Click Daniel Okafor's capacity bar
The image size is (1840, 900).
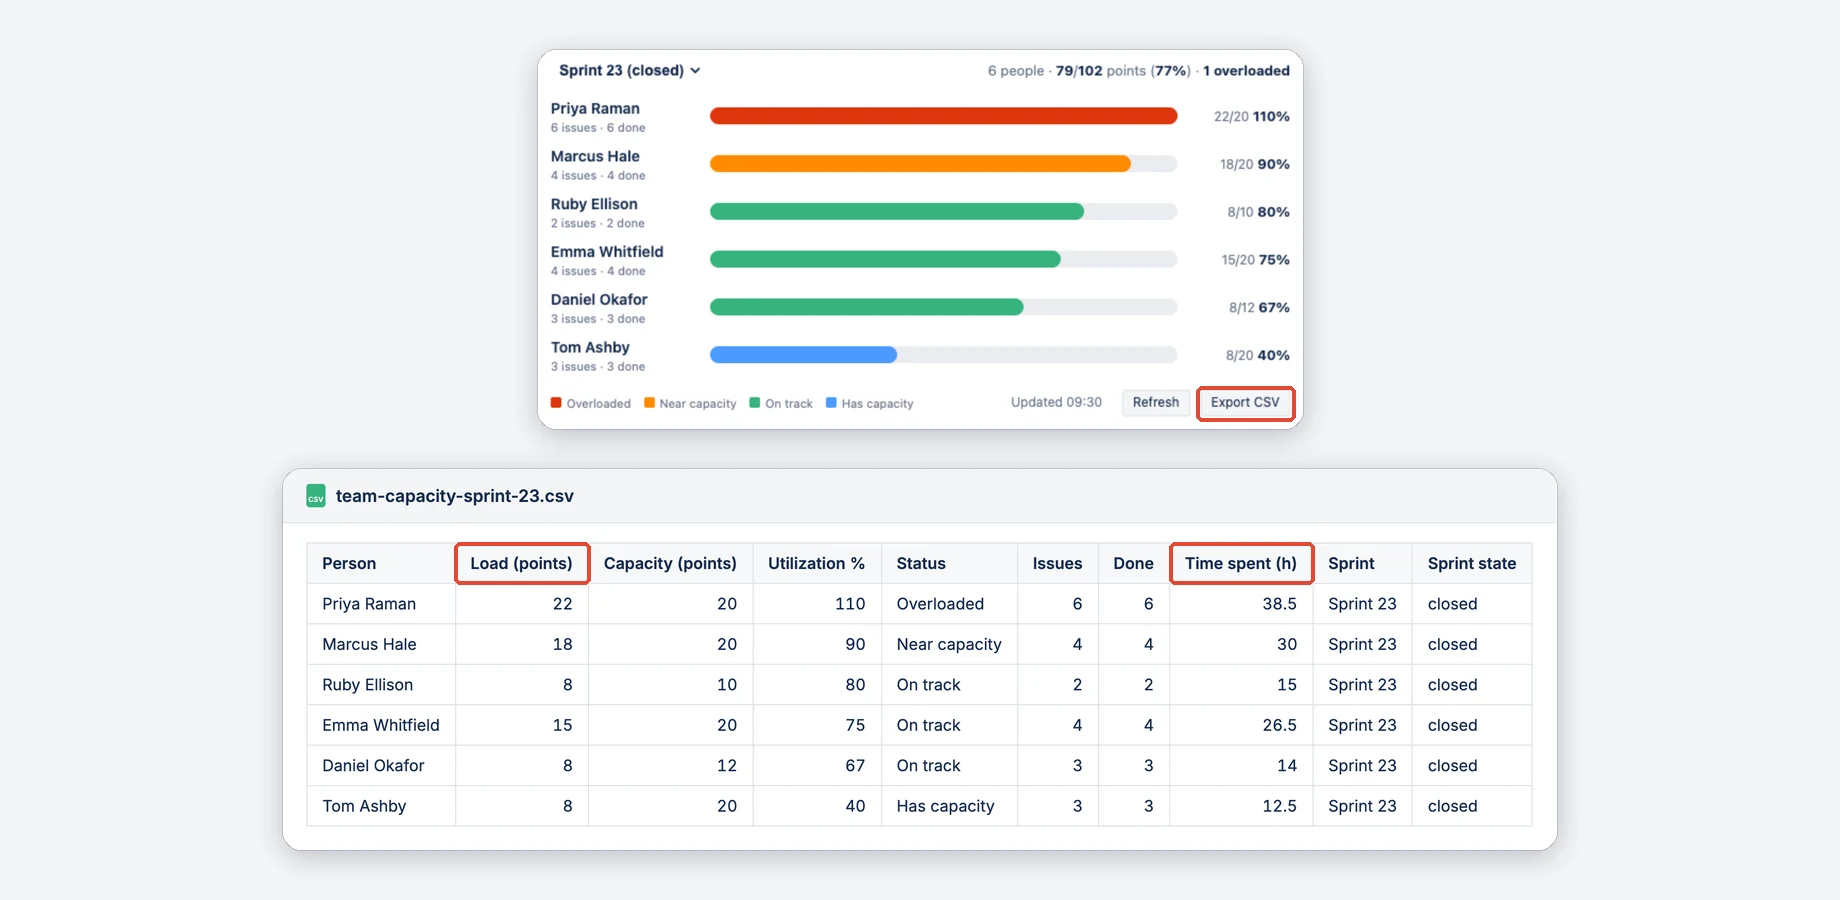943,307
